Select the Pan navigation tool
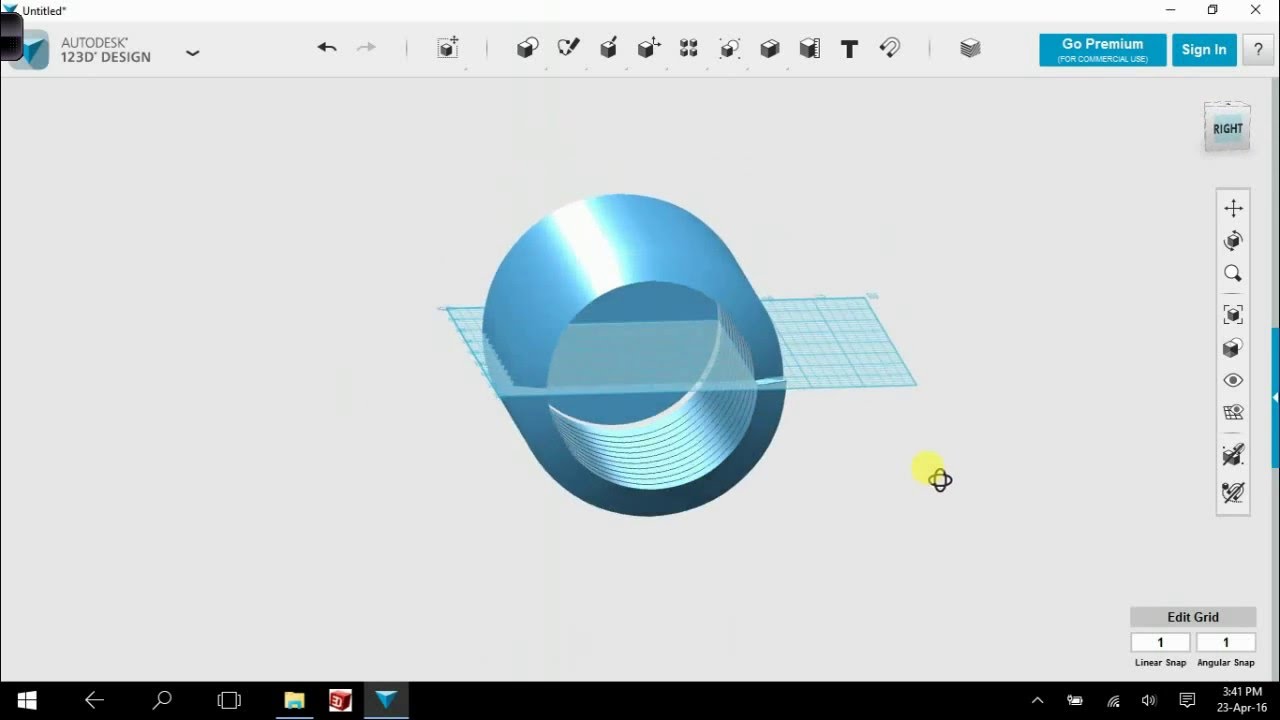The width and height of the screenshot is (1280, 720). (x=1233, y=208)
